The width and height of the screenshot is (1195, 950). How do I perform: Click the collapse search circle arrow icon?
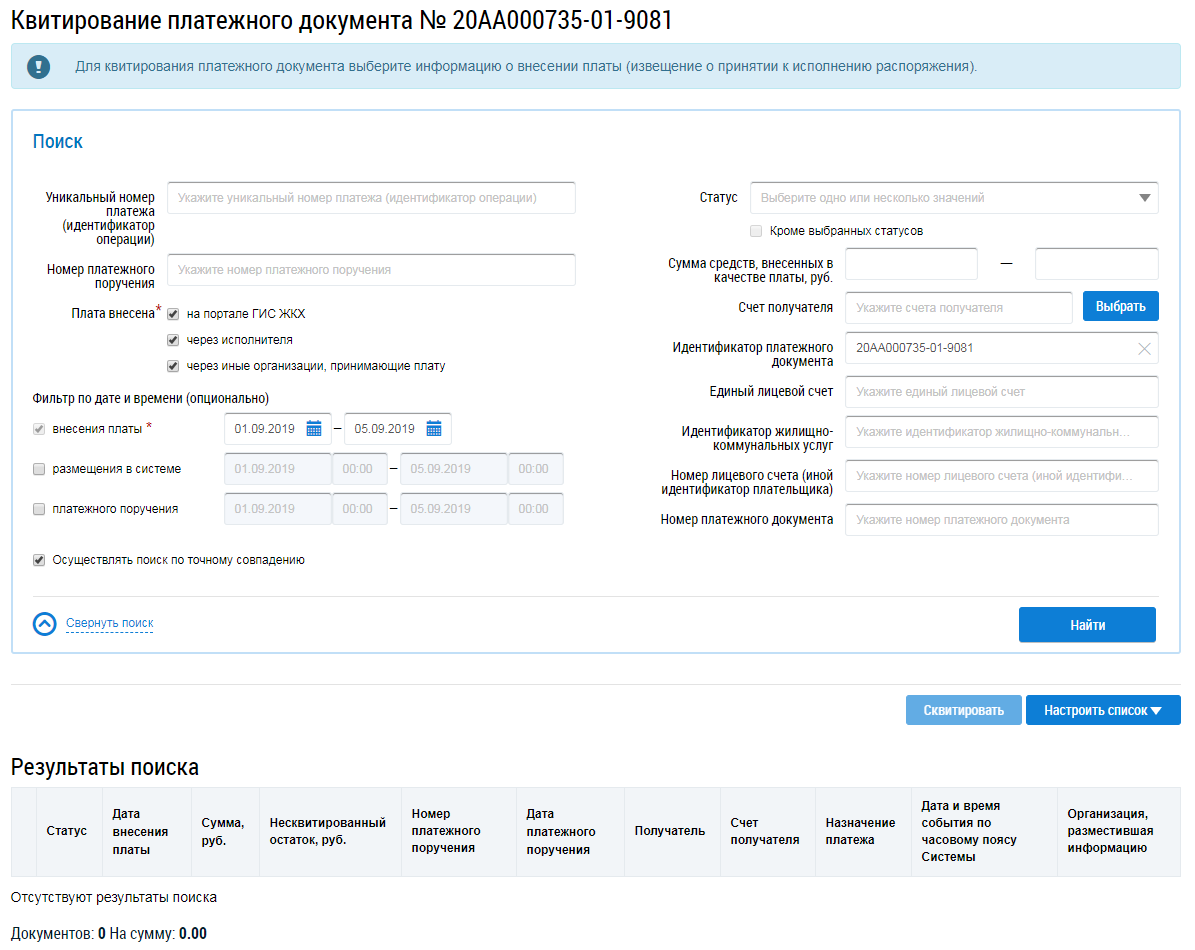click(45, 624)
